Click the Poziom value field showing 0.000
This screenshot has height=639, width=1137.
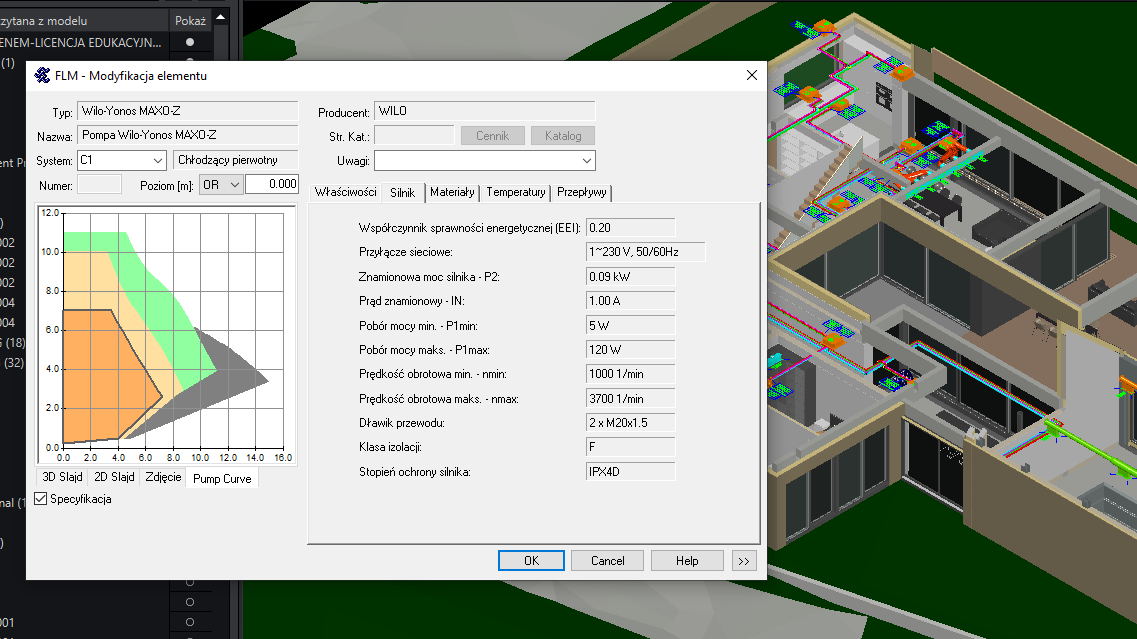click(x=271, y=184)
